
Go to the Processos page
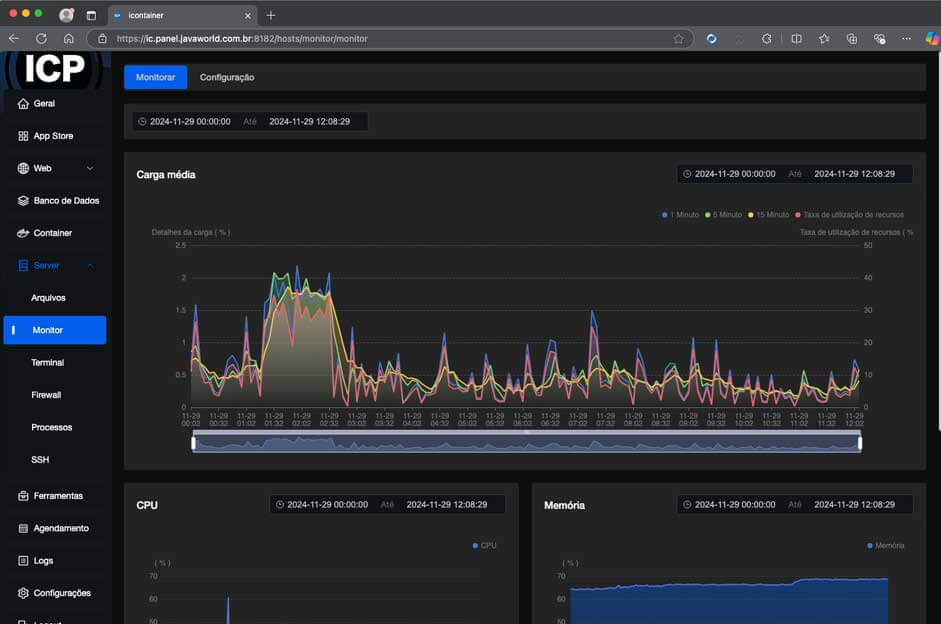click(52, 427)
